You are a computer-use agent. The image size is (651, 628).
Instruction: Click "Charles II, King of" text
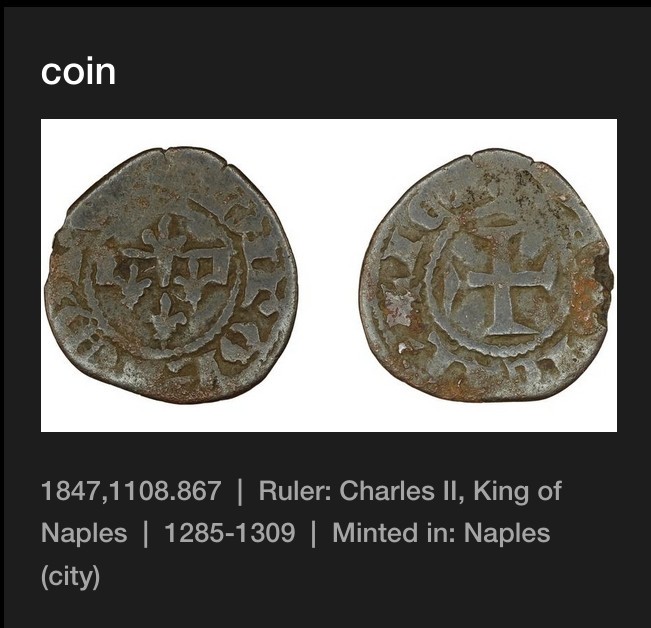[450, 491]
